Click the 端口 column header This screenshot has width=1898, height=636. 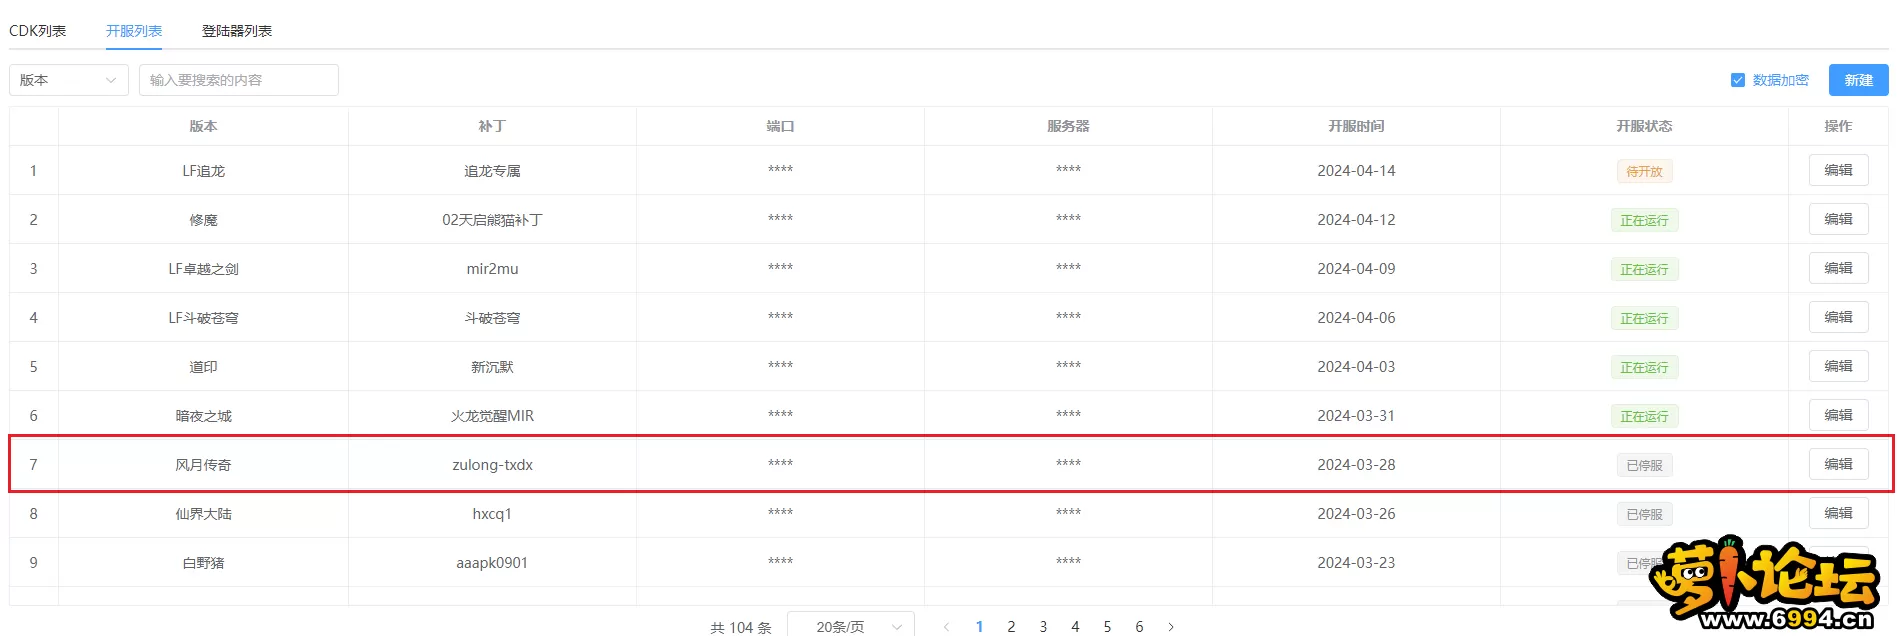tap(780, 126)
